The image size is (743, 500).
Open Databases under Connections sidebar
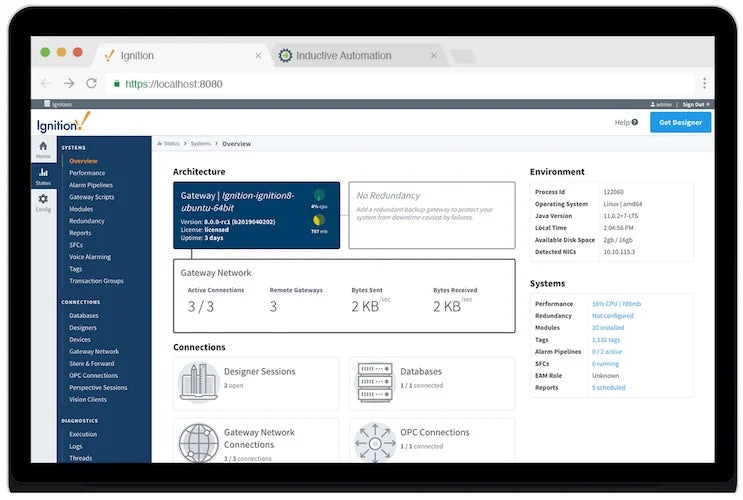(x=84, y=316)
